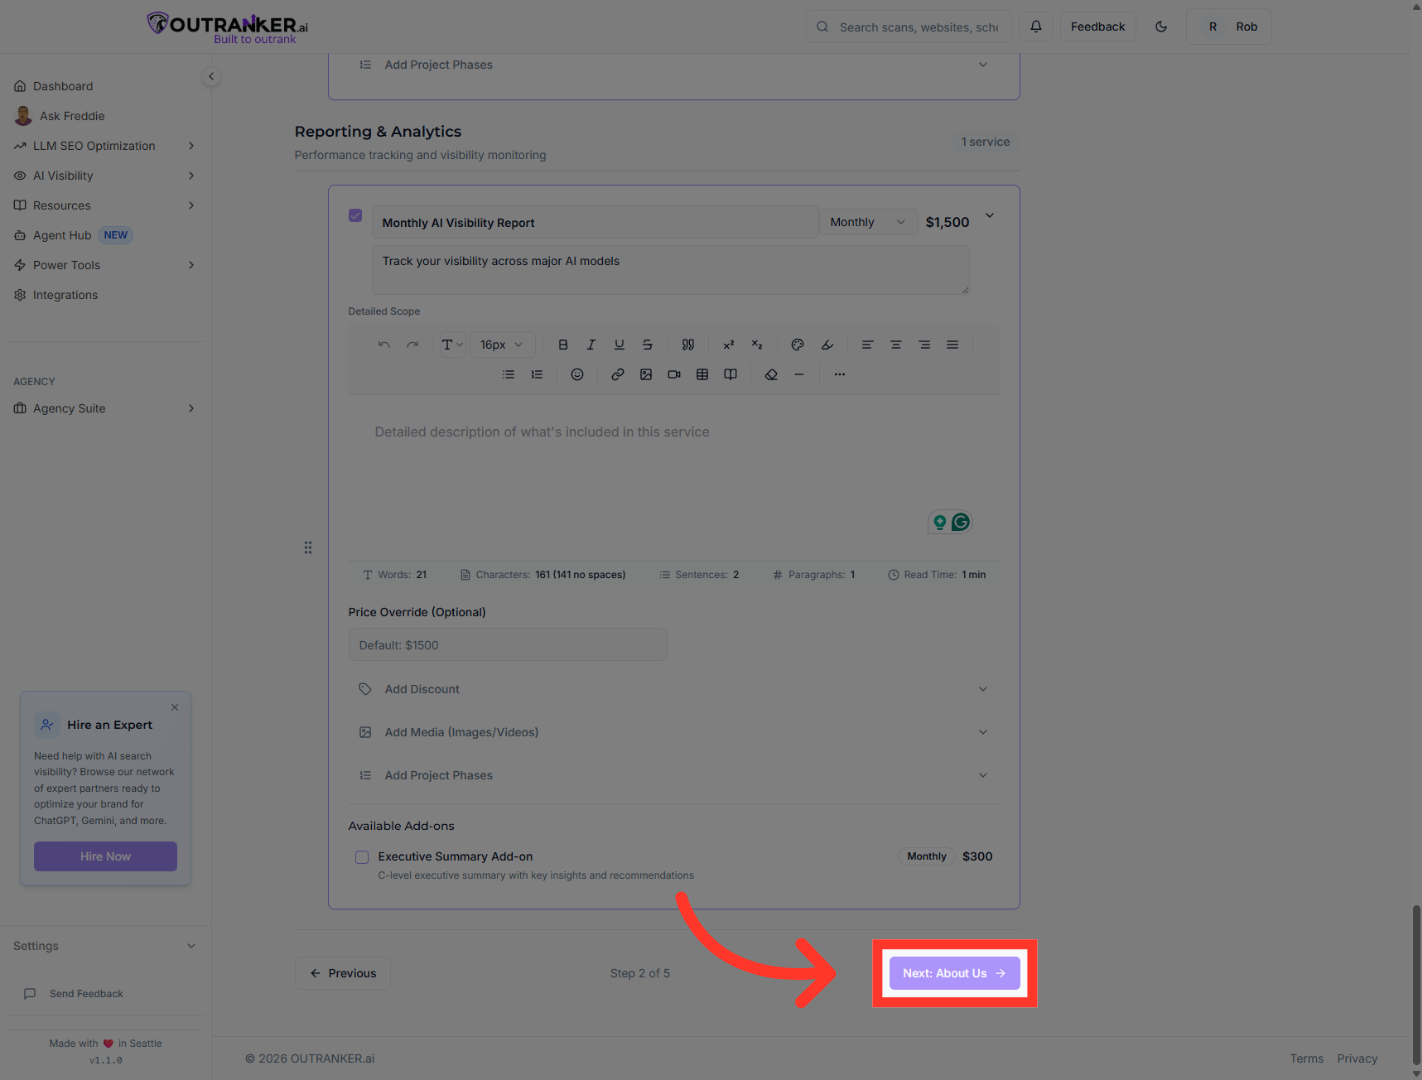Undo the last edit in Detailed Scope
Screen dimensions: 1422x1080
[x=384, y=345]
